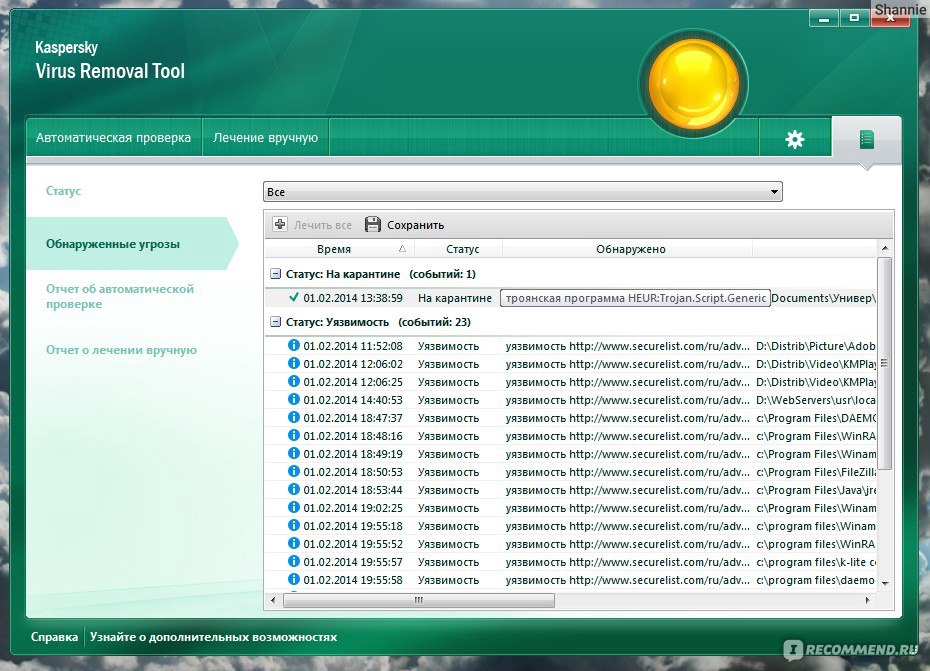Open the Справка link

coord(55,637)
